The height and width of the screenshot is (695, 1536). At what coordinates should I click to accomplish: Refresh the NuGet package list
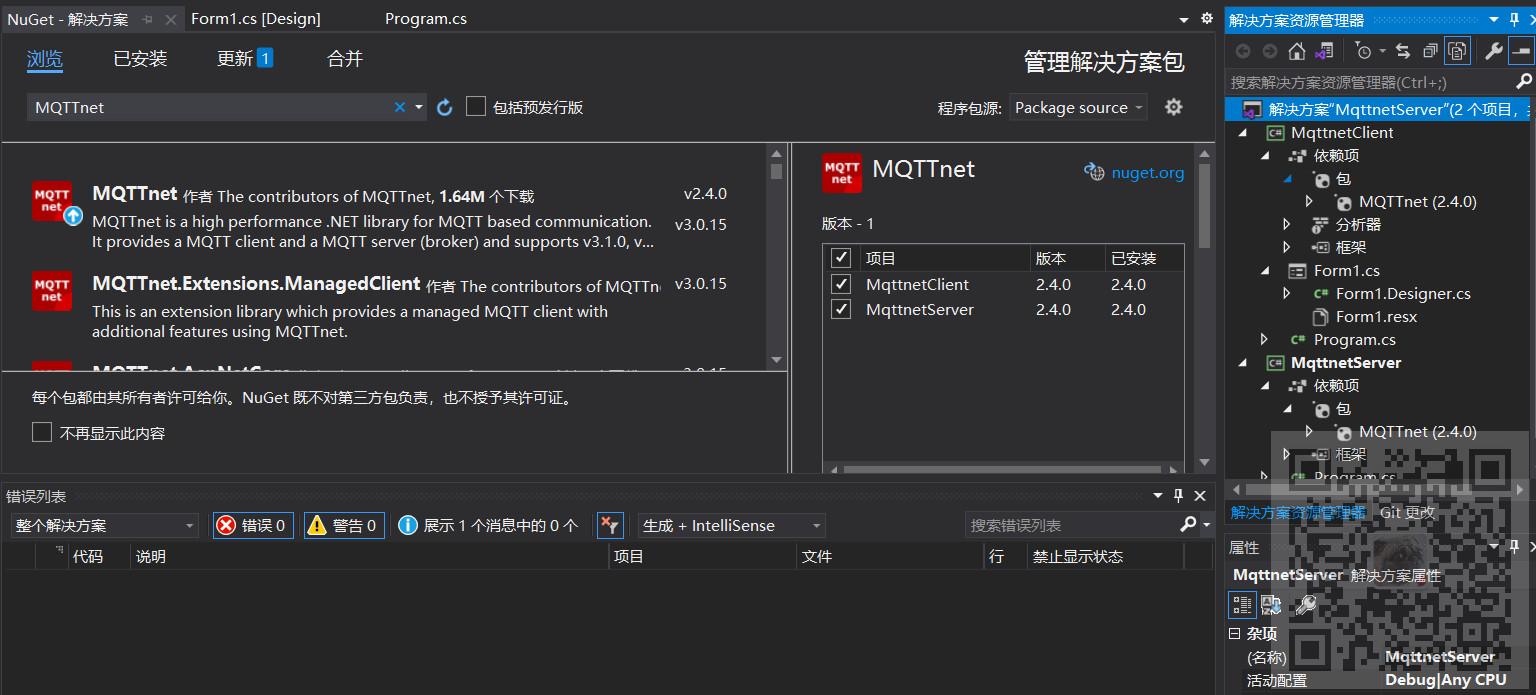[x=445, y=107]
